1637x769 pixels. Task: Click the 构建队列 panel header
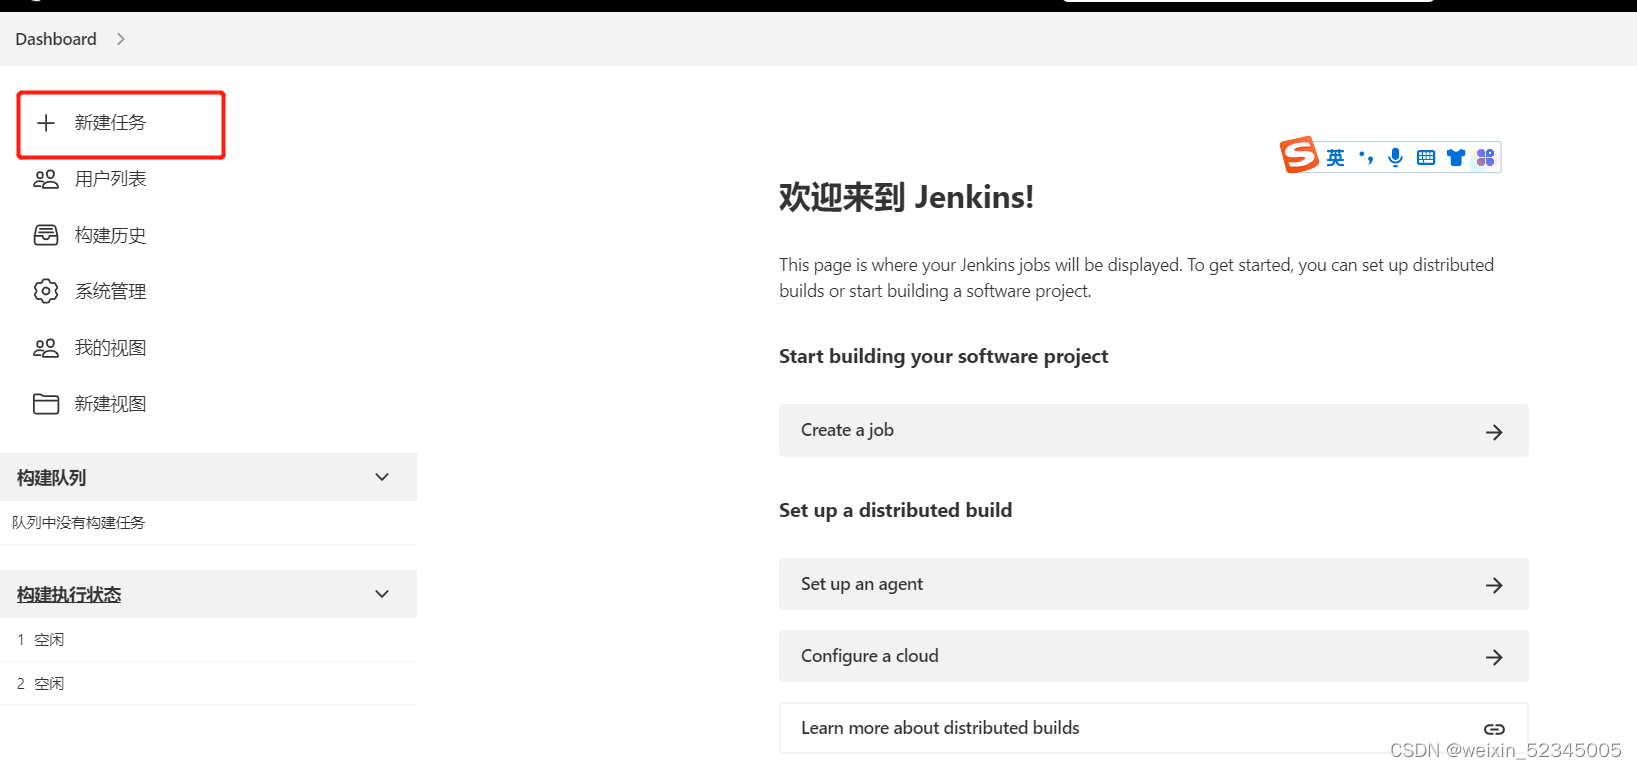(x=208, y=477)
